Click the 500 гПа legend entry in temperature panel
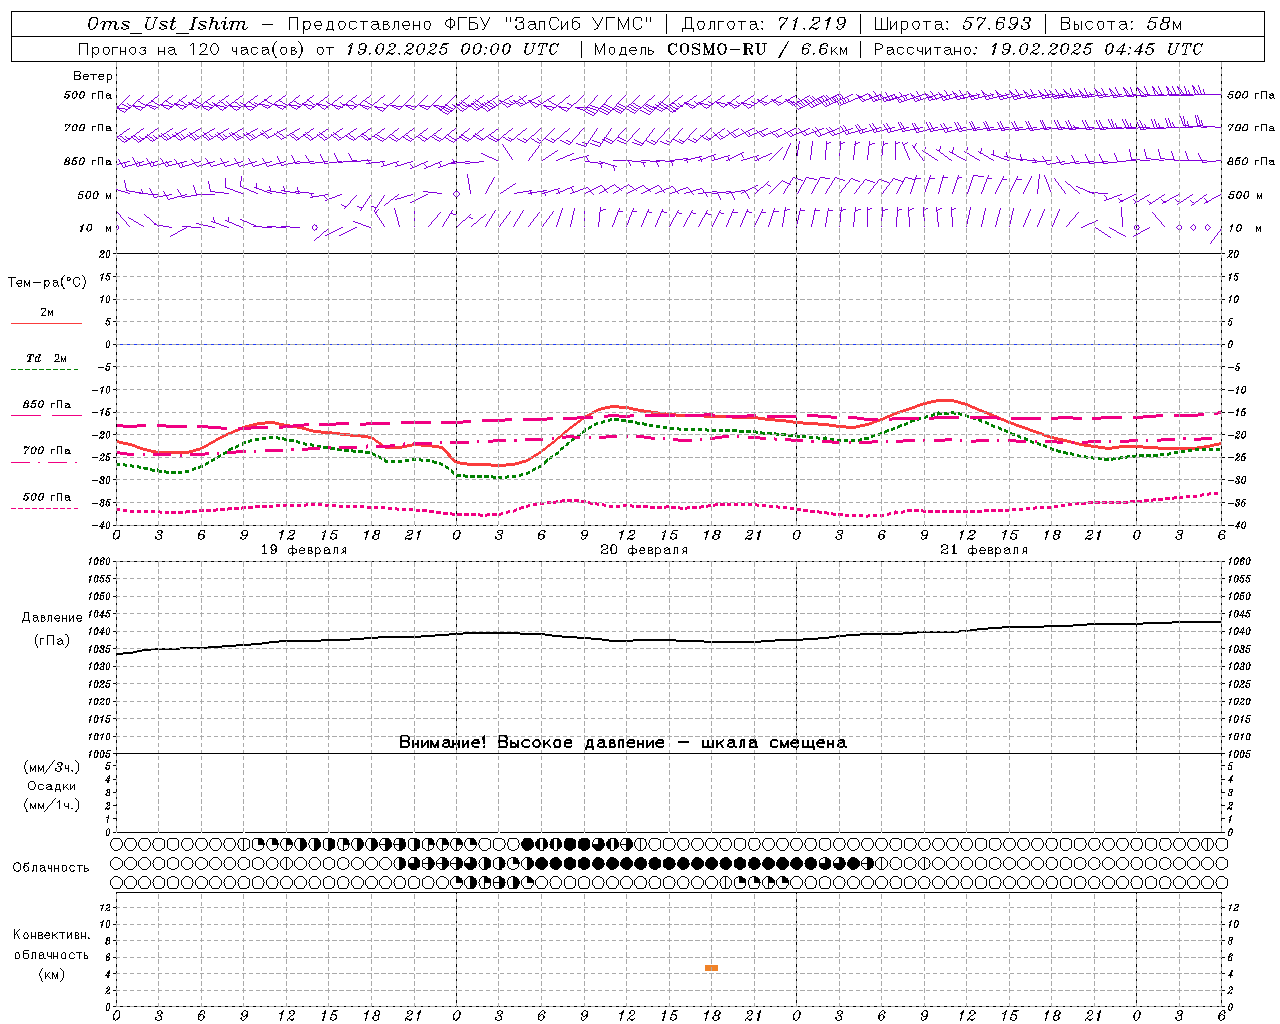Screen dimensions: 1280x1024 (x=47, y=497)
